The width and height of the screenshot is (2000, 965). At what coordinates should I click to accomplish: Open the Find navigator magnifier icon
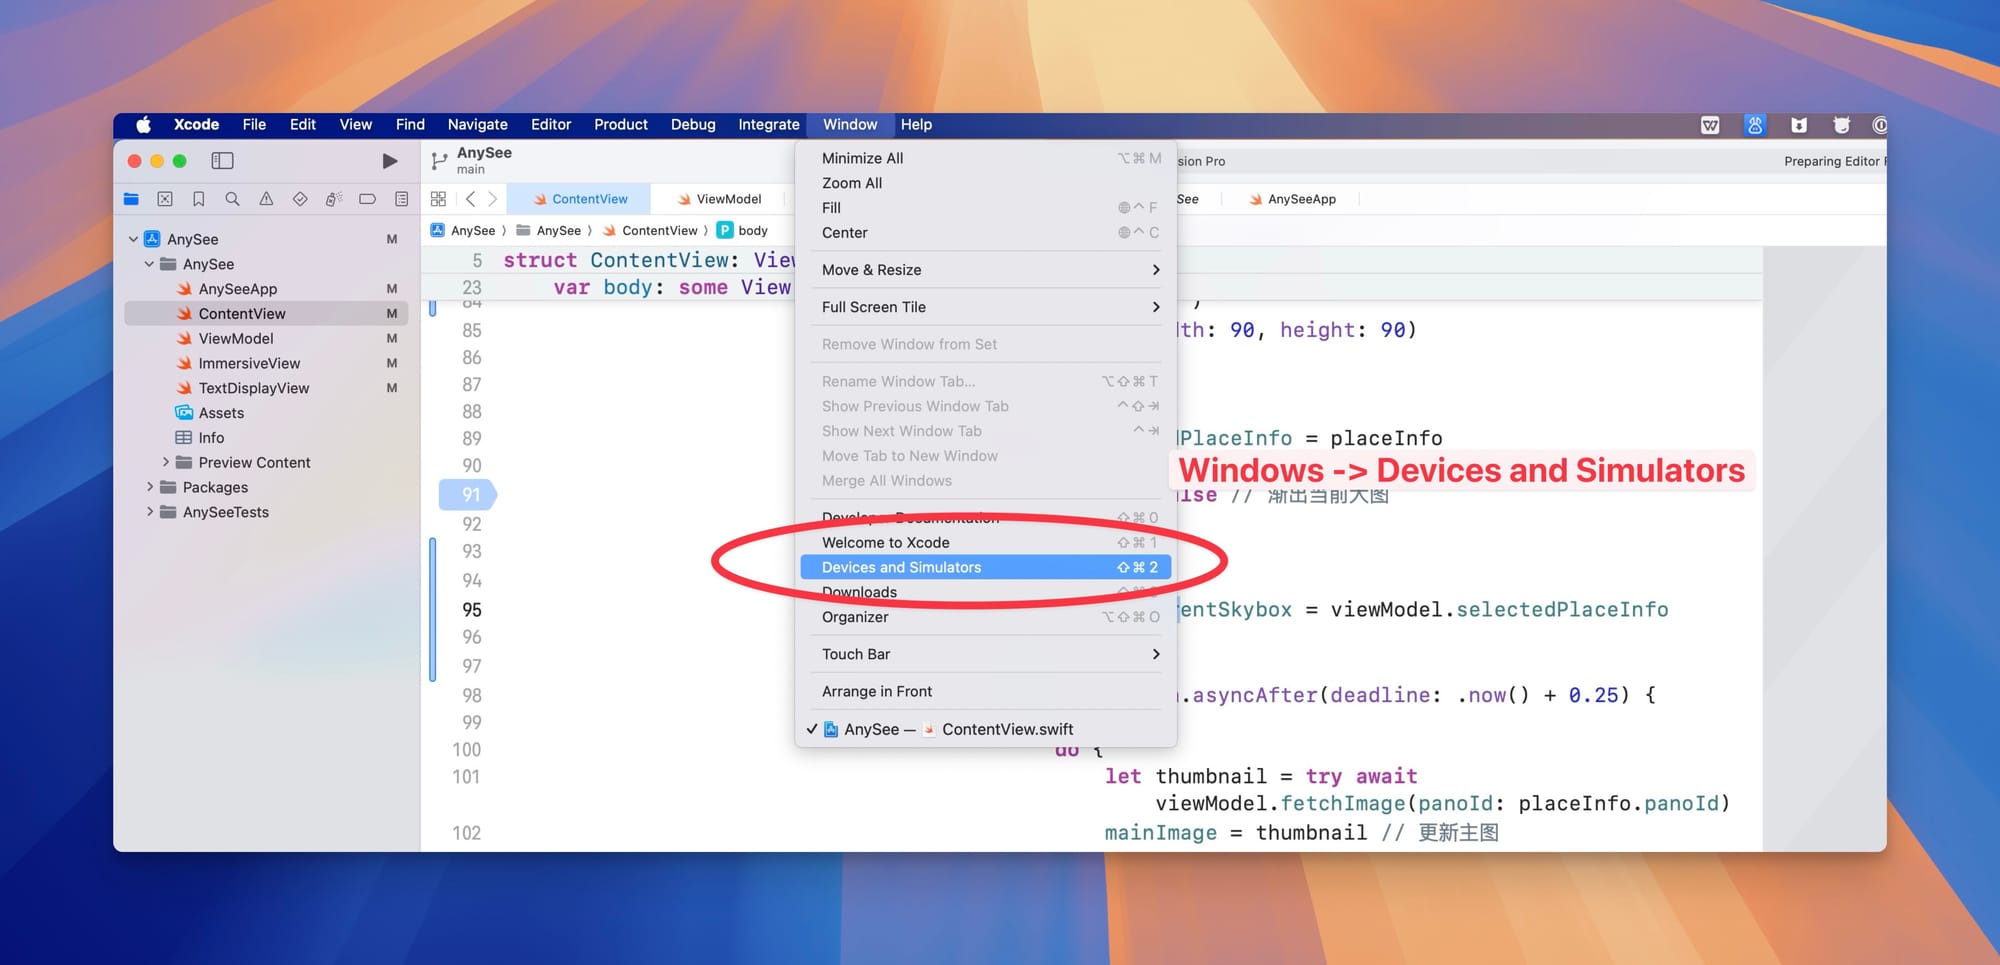pyautogui.click(x=232, y=199)
